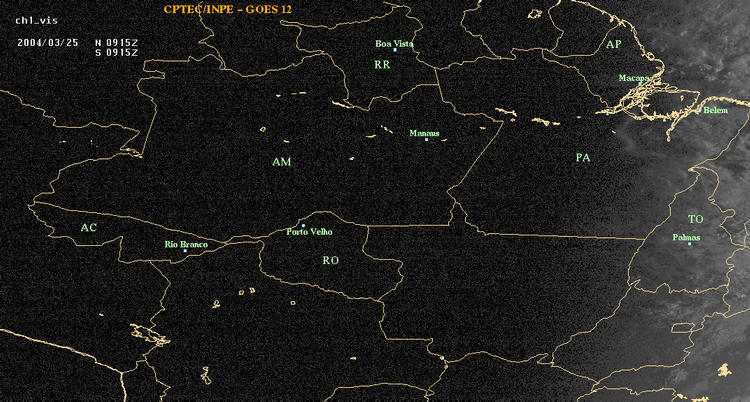
Task: Select the RR state label
Action: (382, 65)
